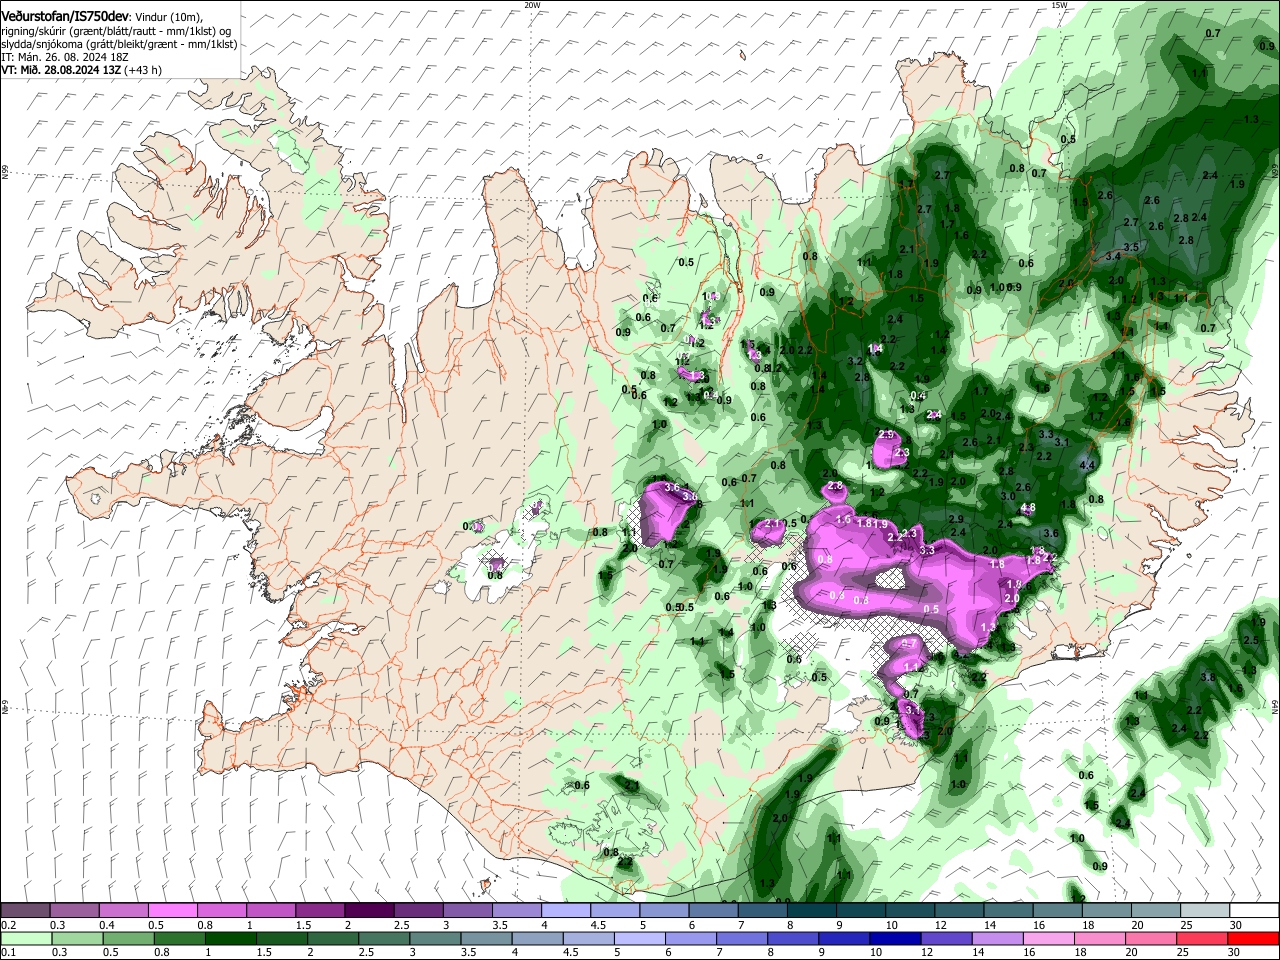Click the 'slydda/snjókoma' legend description line
1280x960 pixels.
pyautogui.click(x=119, y=44)
